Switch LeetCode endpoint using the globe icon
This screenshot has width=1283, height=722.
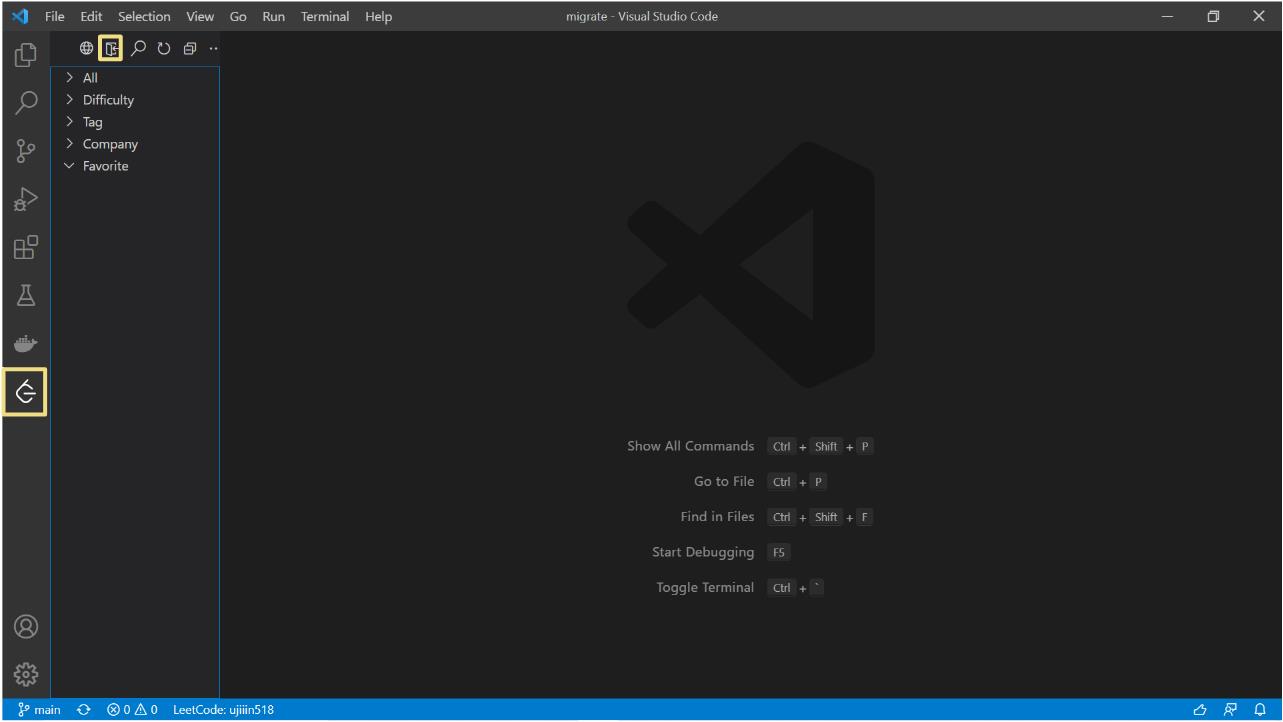click(86, 47)
